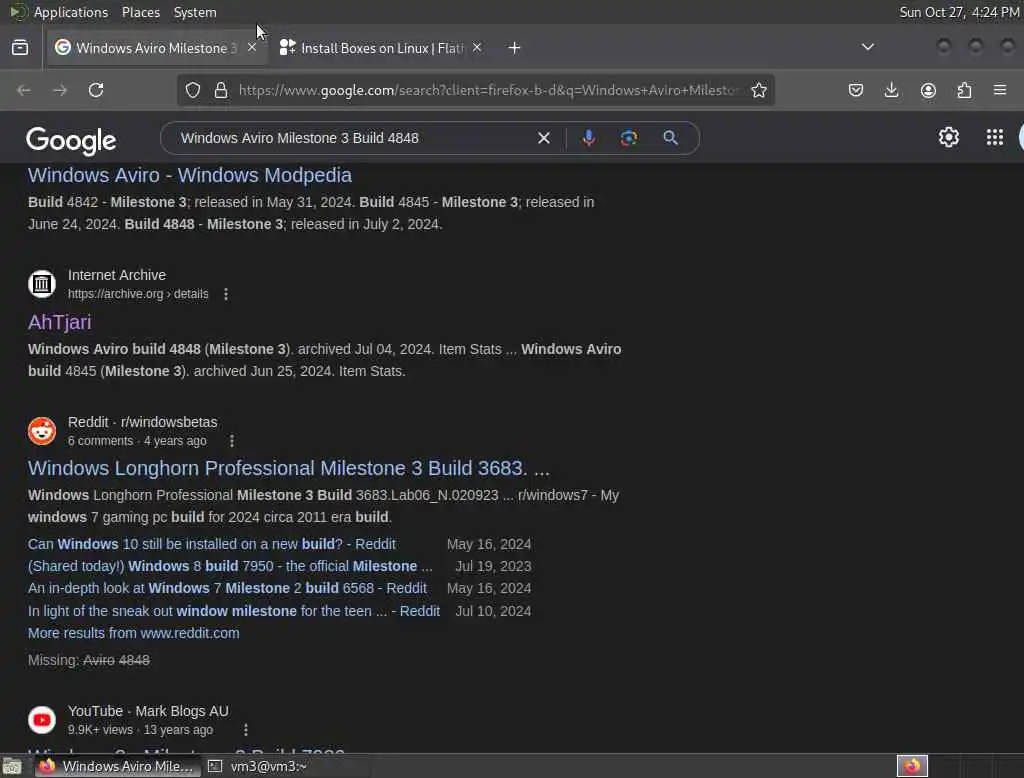Viewport: 1024px width, 778px height.
Task: Open the Applications menu
Action: click(71, 12)
